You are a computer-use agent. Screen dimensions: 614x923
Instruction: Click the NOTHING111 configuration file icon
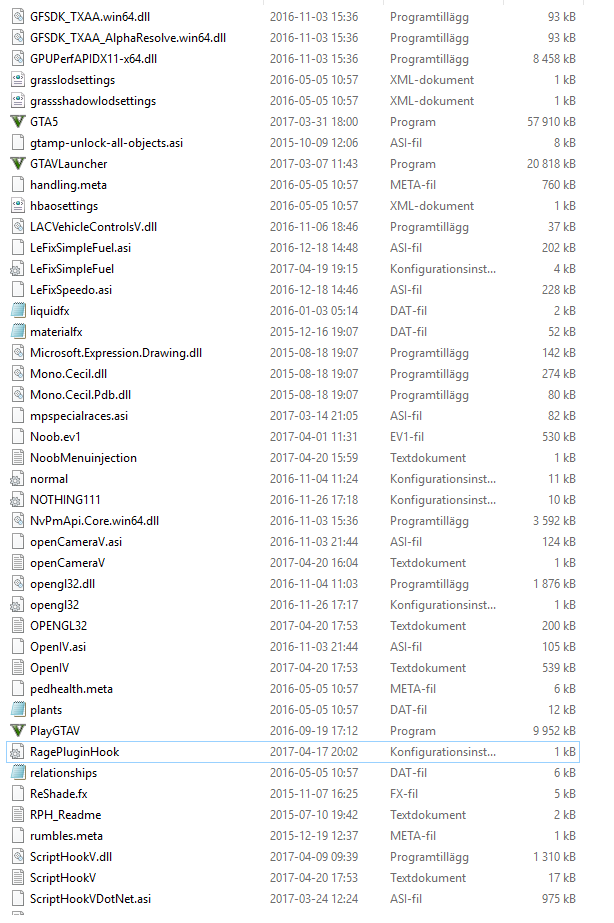click(x=17, y=500)
